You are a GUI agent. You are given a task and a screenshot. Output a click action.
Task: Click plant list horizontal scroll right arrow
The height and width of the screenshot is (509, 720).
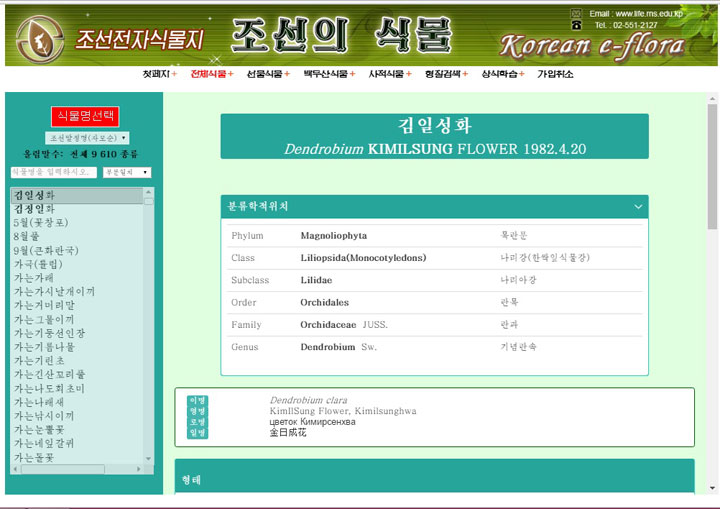pos(139,469)
